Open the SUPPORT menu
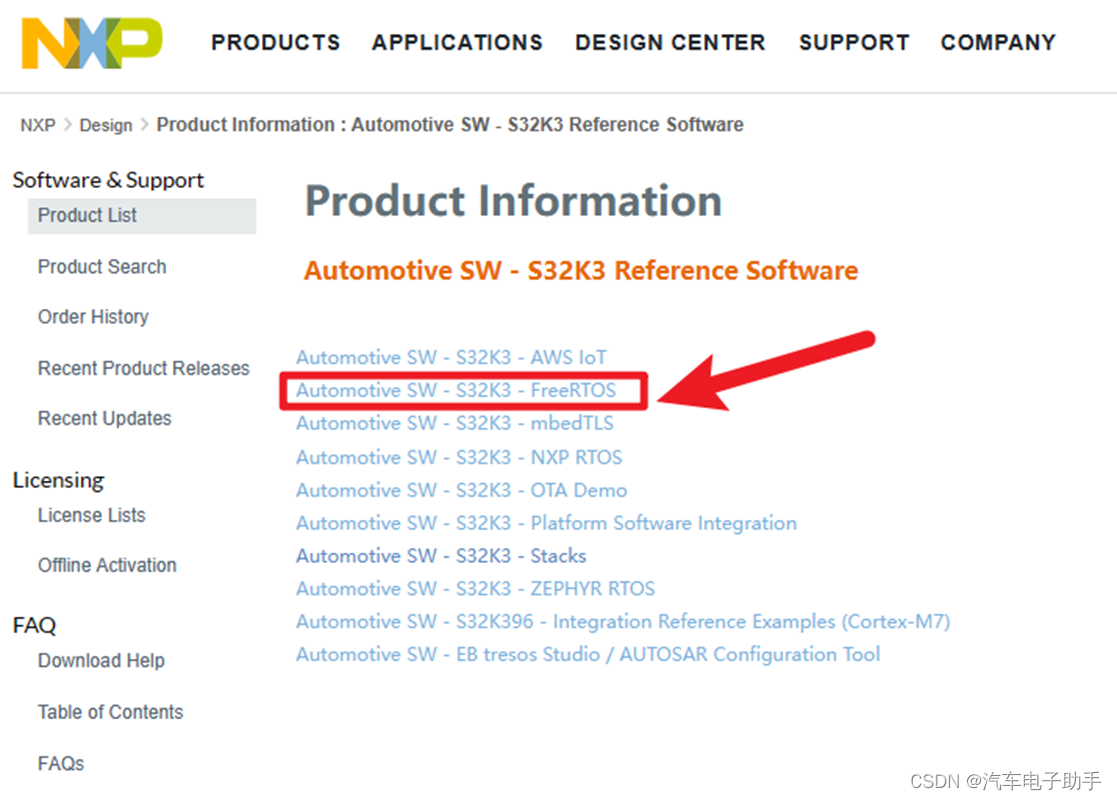Screen dimensions: 1117x800 point(854,43)
